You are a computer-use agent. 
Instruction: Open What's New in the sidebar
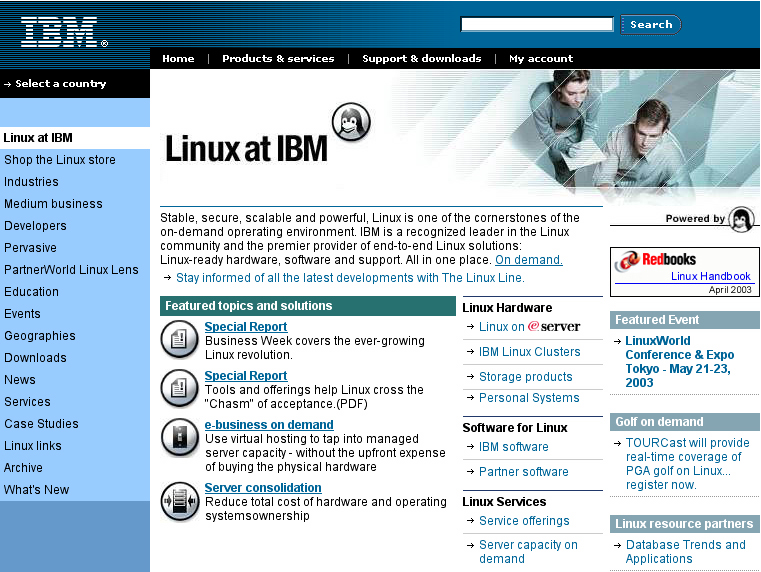36,490
